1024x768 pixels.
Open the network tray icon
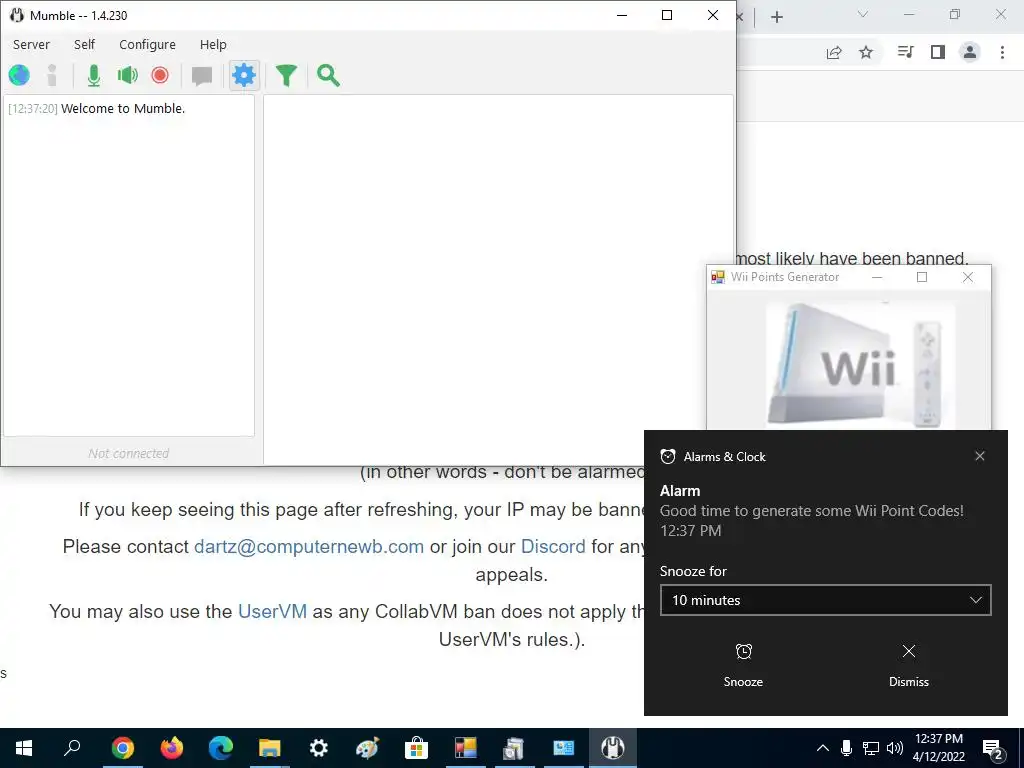pyautogui.click(x=871, y=748)
